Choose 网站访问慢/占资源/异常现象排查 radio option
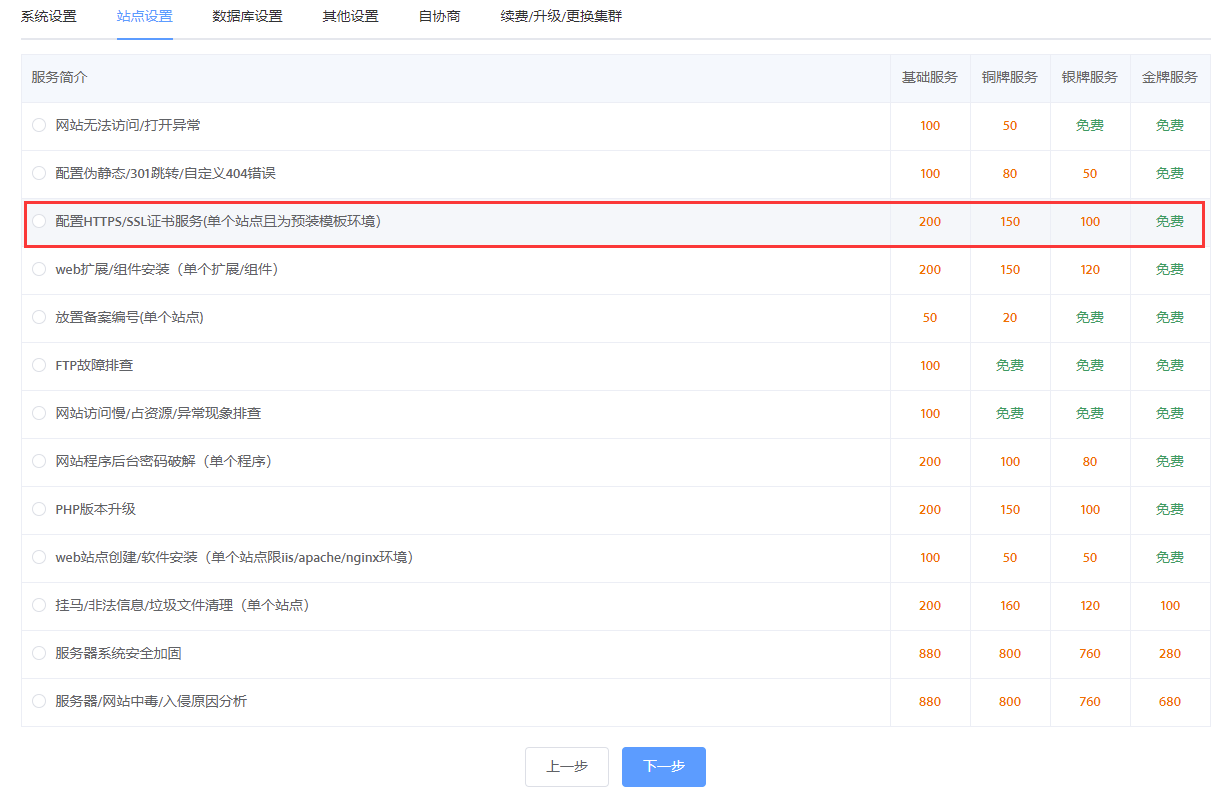Image resolution: width=1217 pixels, height=800 pixels. tap(39, 413)
